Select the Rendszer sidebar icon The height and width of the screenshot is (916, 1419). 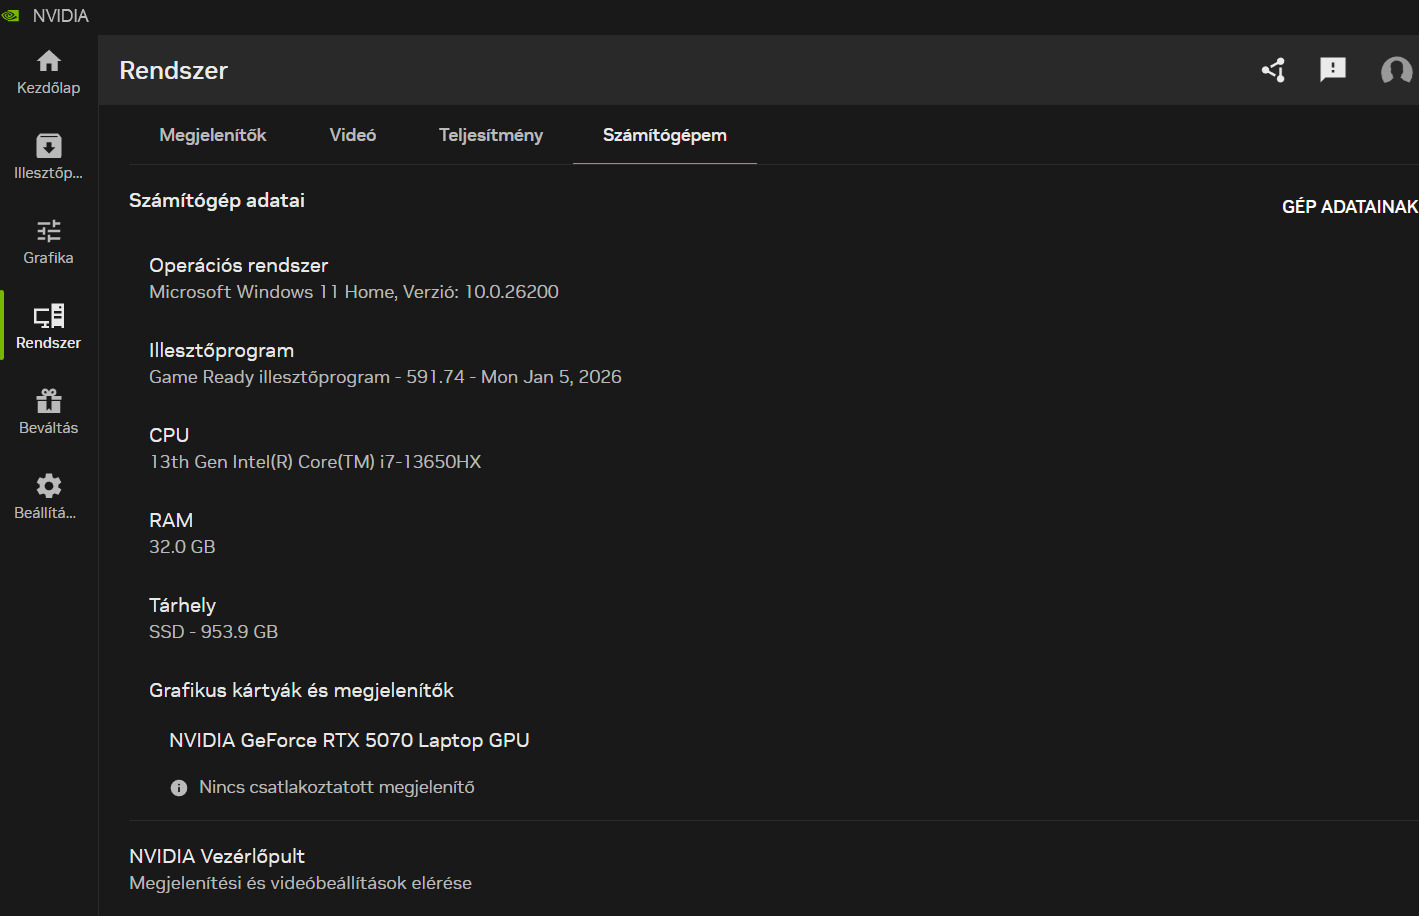(x=49, y=316)
